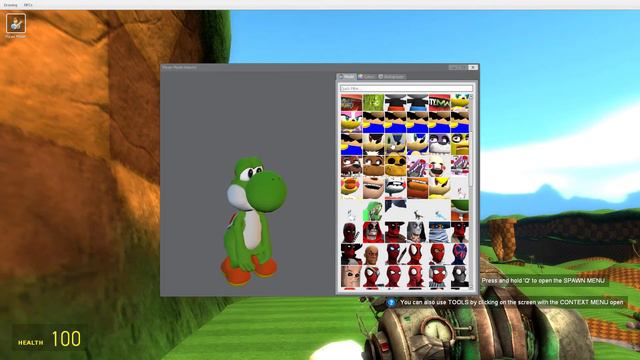Select the purple Bonnie bunny thumbnail

click(x=439, y=144)
